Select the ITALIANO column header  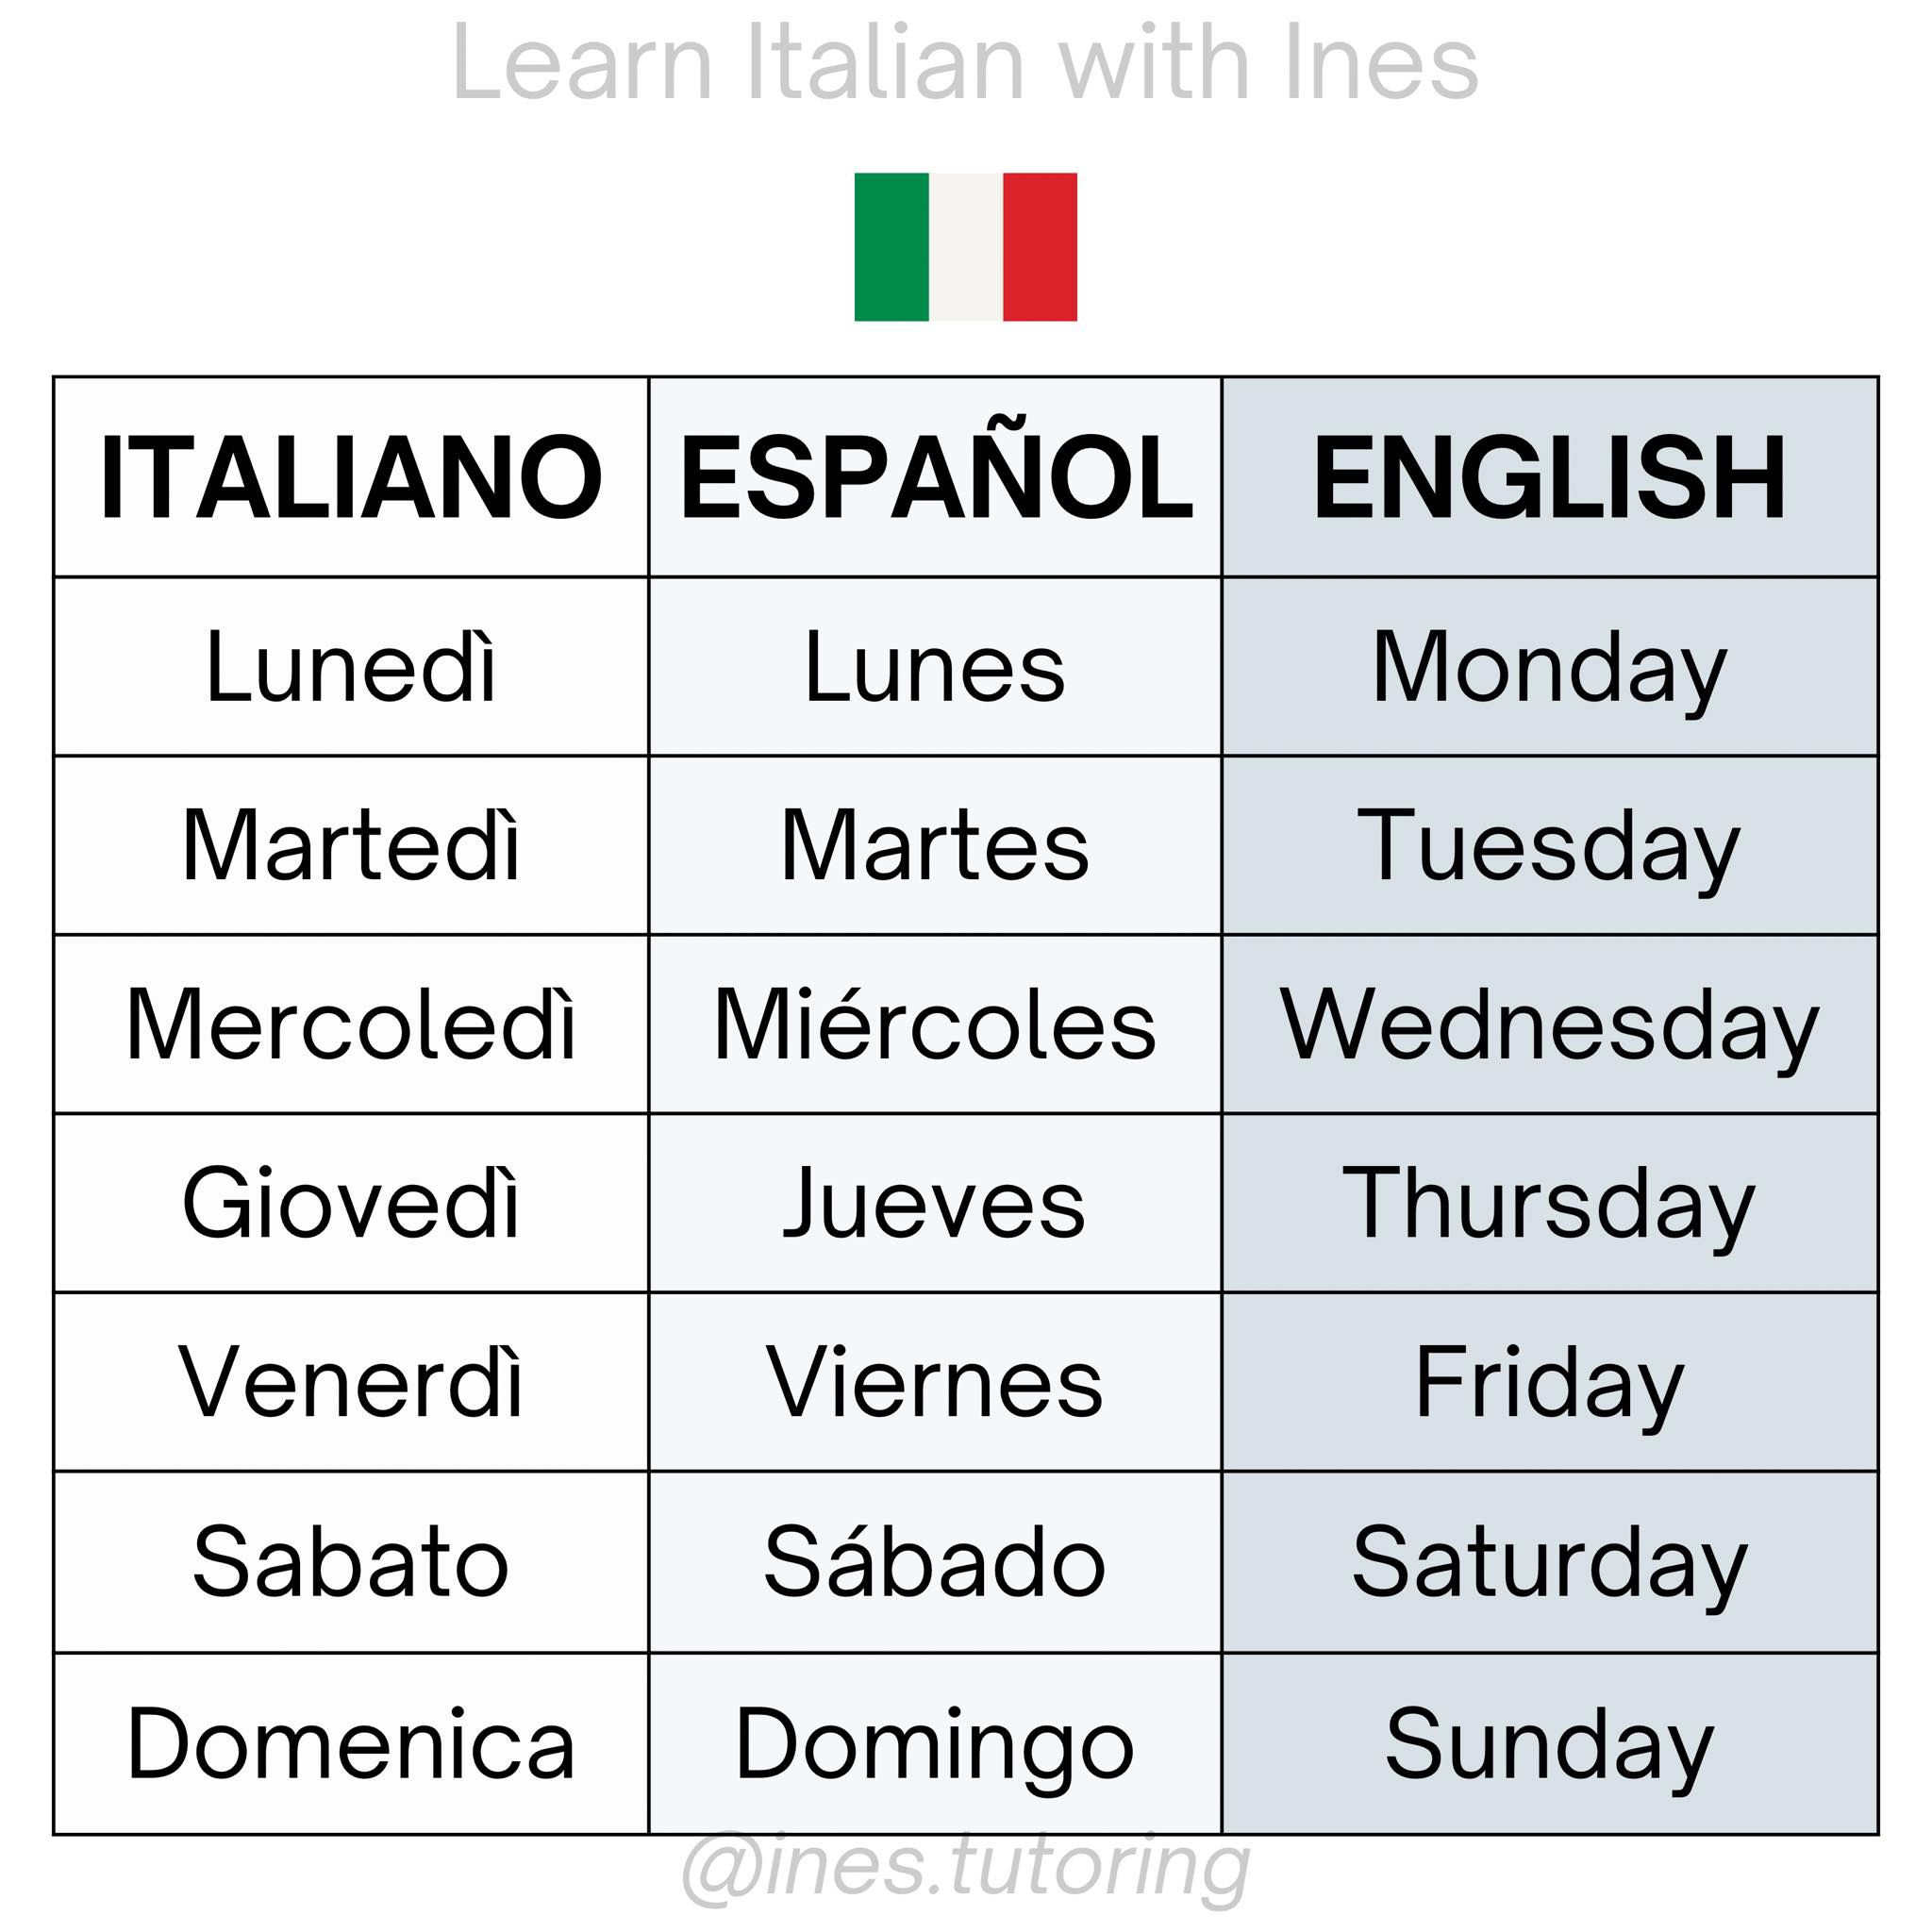click(x=351, y=477)
